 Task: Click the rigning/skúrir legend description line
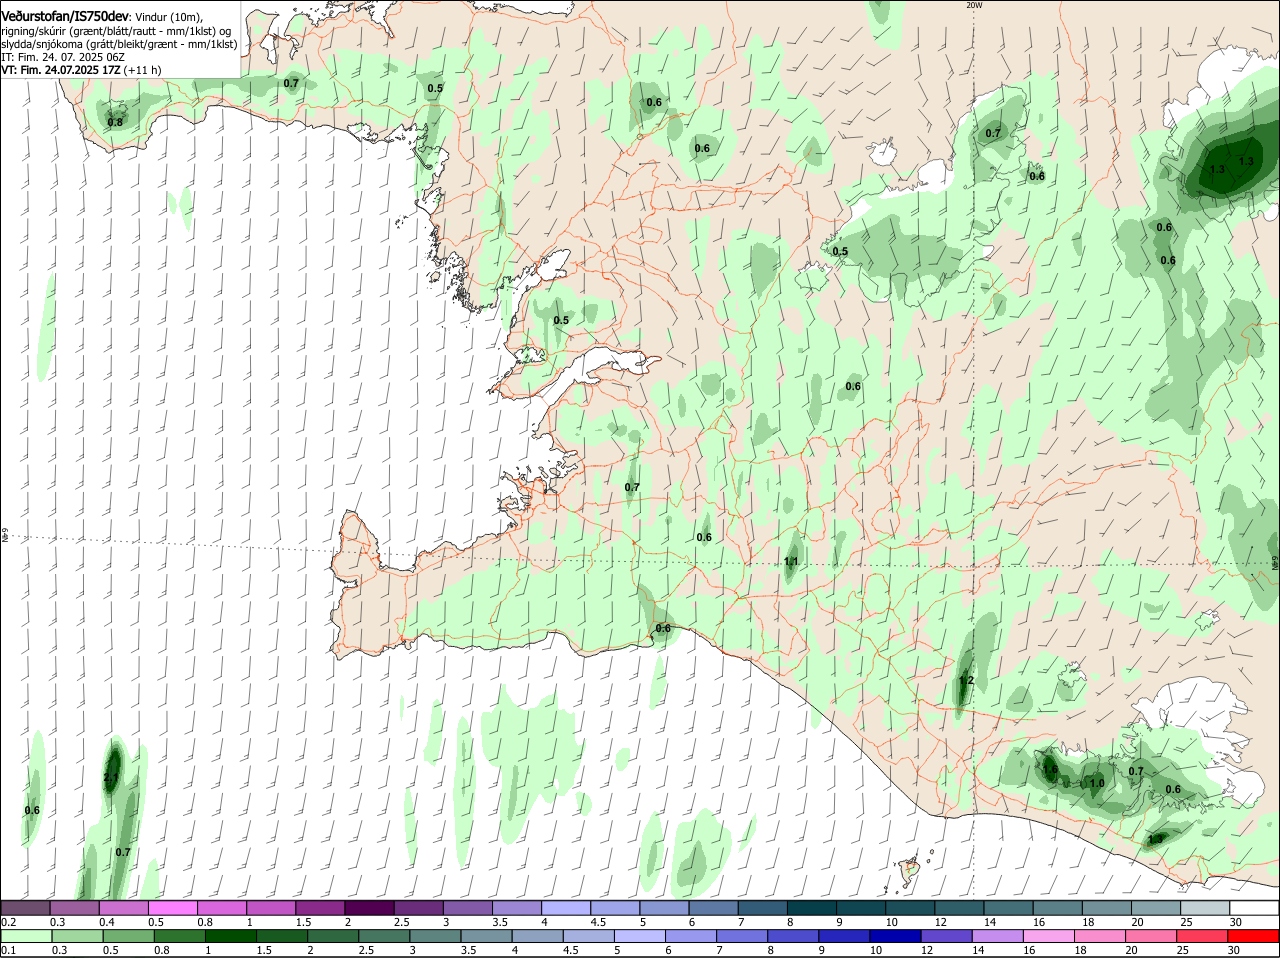116,31
